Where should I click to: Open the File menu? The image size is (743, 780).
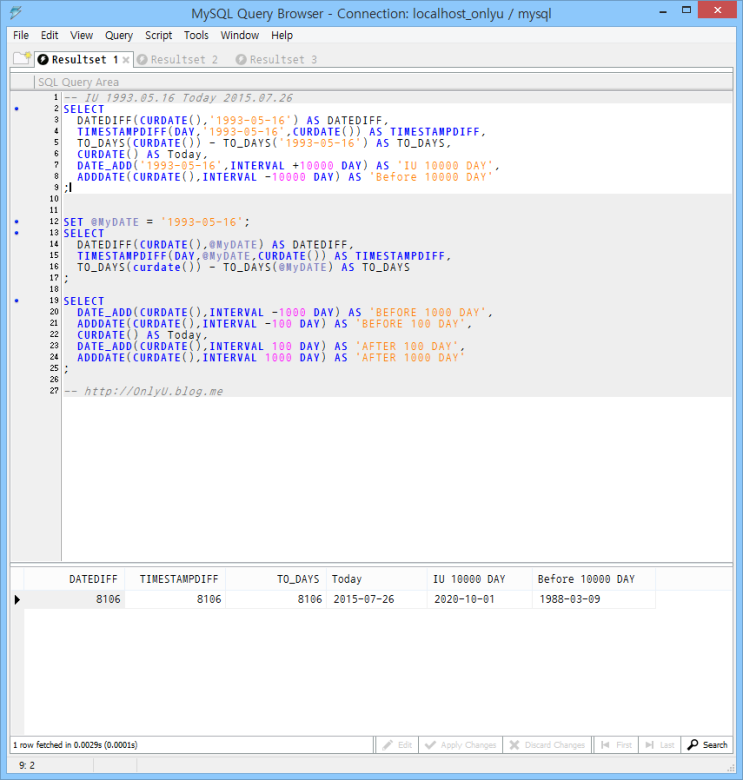click(21, 35)
